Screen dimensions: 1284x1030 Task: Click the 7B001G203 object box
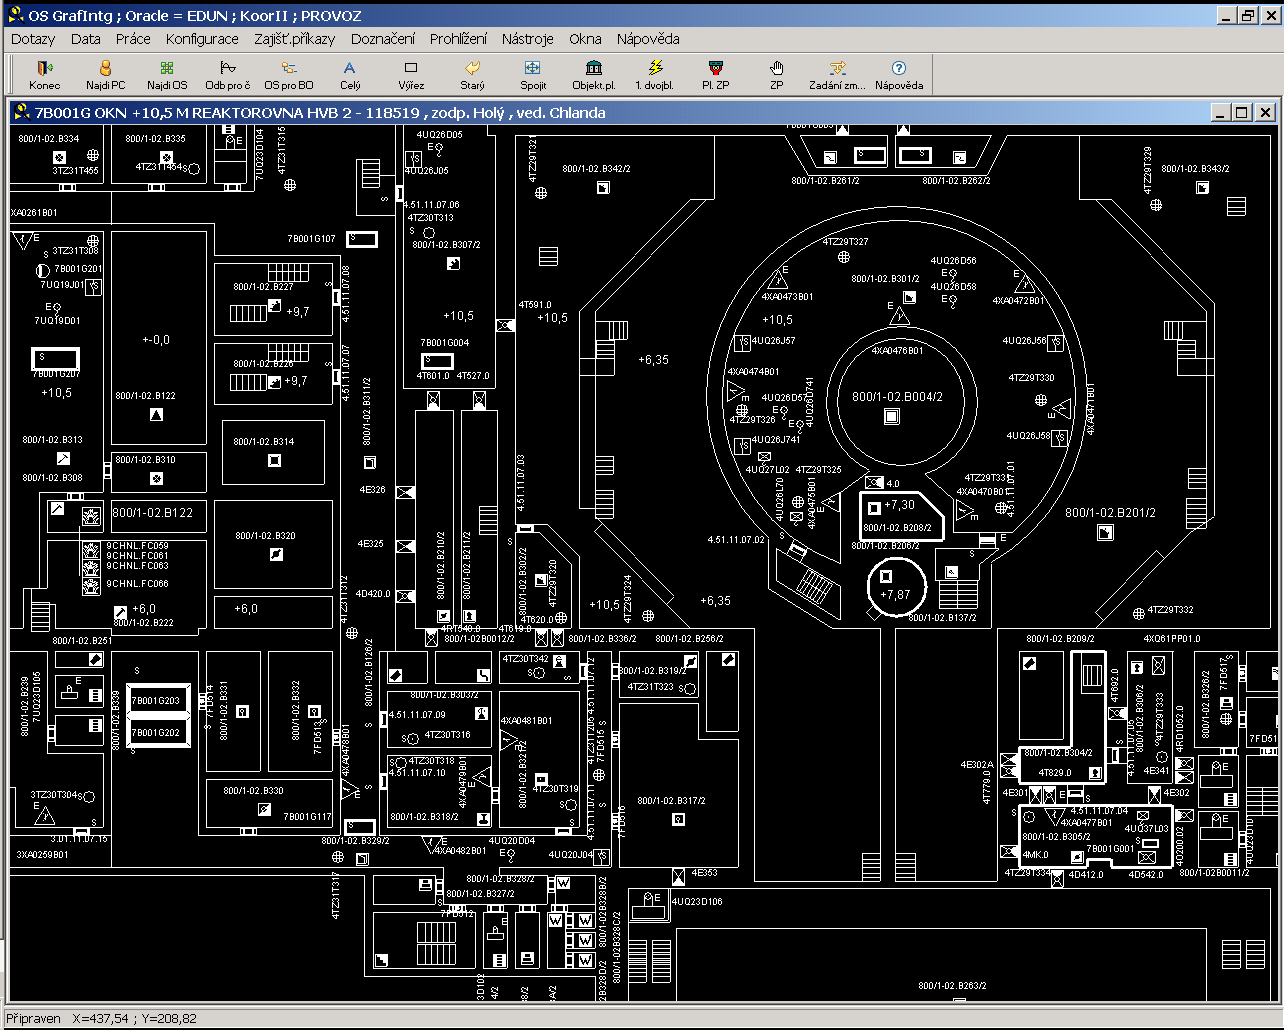pyautogui.click(x=156, y=701)
